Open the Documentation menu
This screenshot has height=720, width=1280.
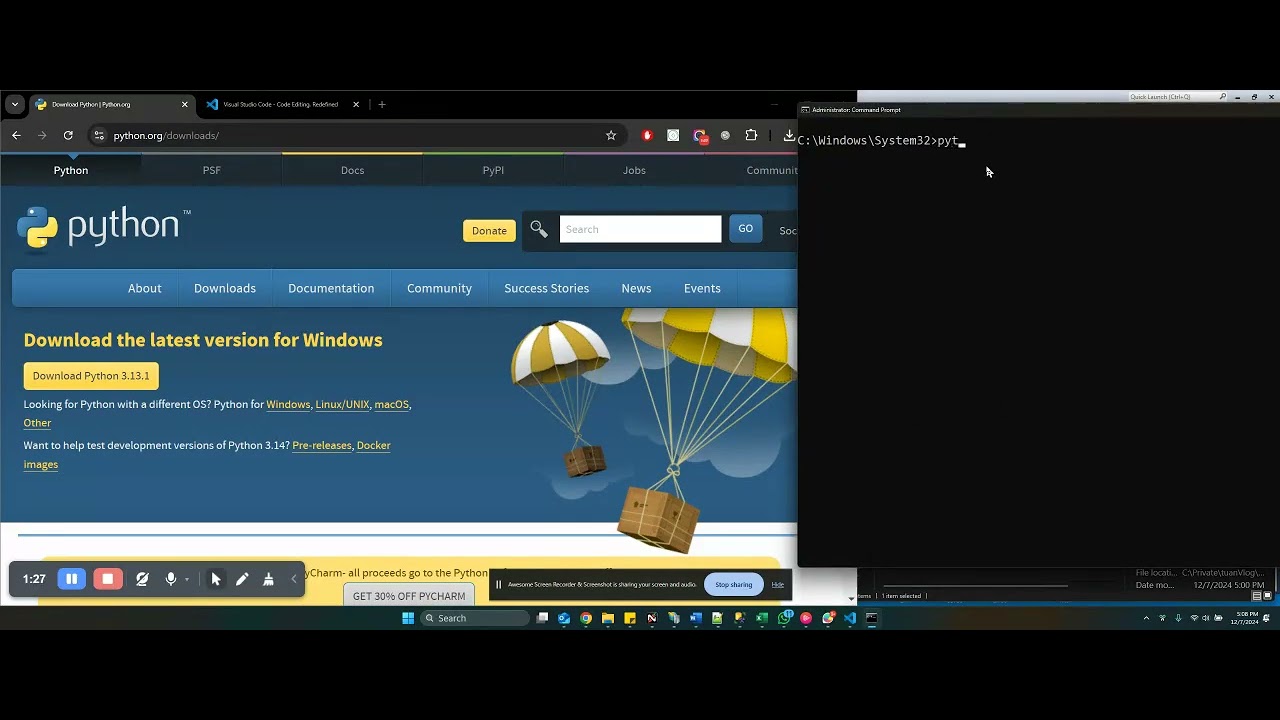[331, 288]
